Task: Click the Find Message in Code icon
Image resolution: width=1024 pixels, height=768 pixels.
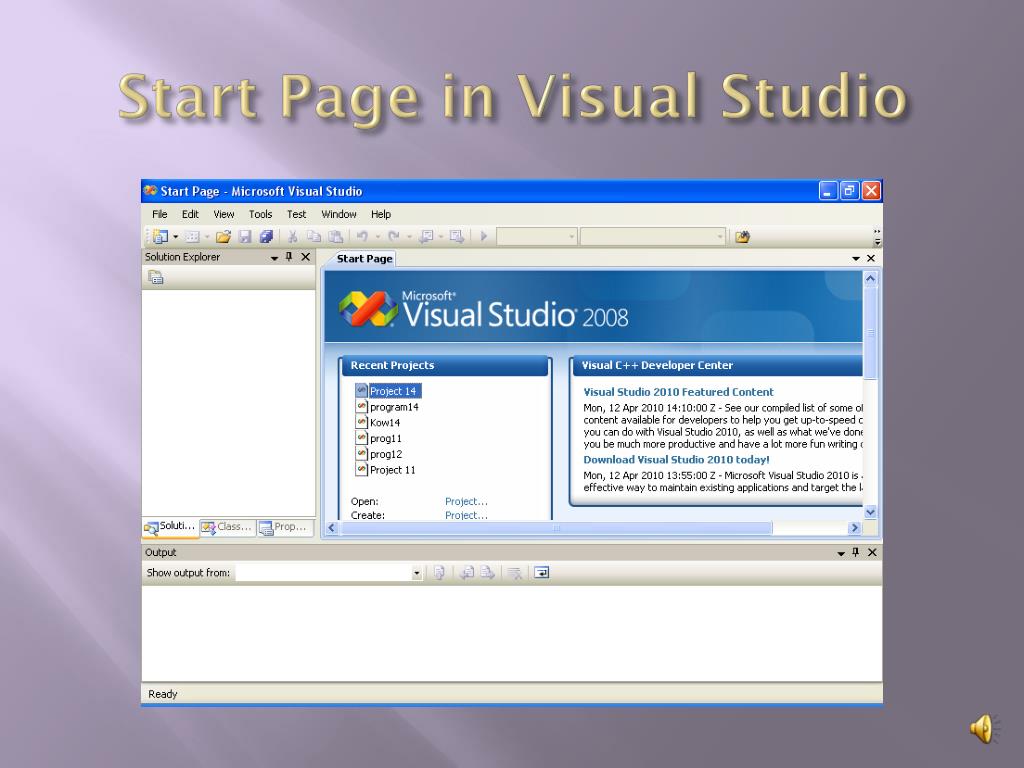Action: (x=440, y=573)
